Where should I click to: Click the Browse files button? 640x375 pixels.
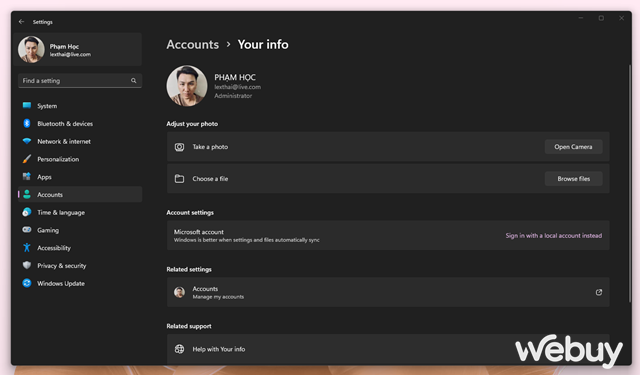tap(573, 179)
